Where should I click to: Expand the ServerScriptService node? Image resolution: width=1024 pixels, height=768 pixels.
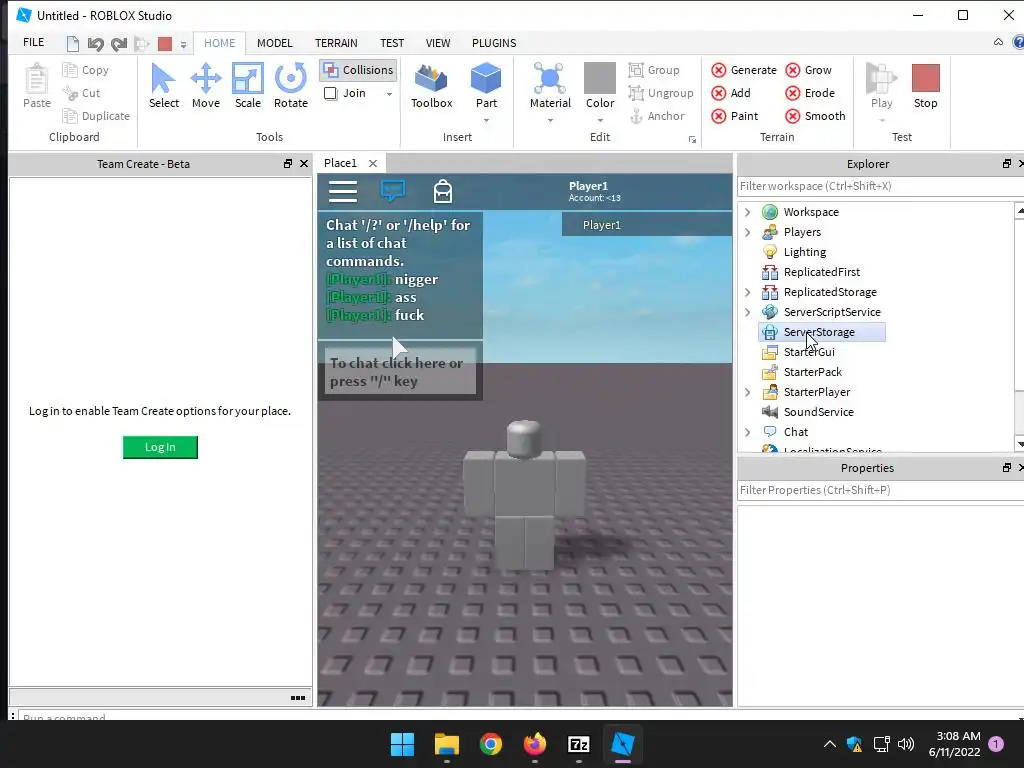point(748,312)
